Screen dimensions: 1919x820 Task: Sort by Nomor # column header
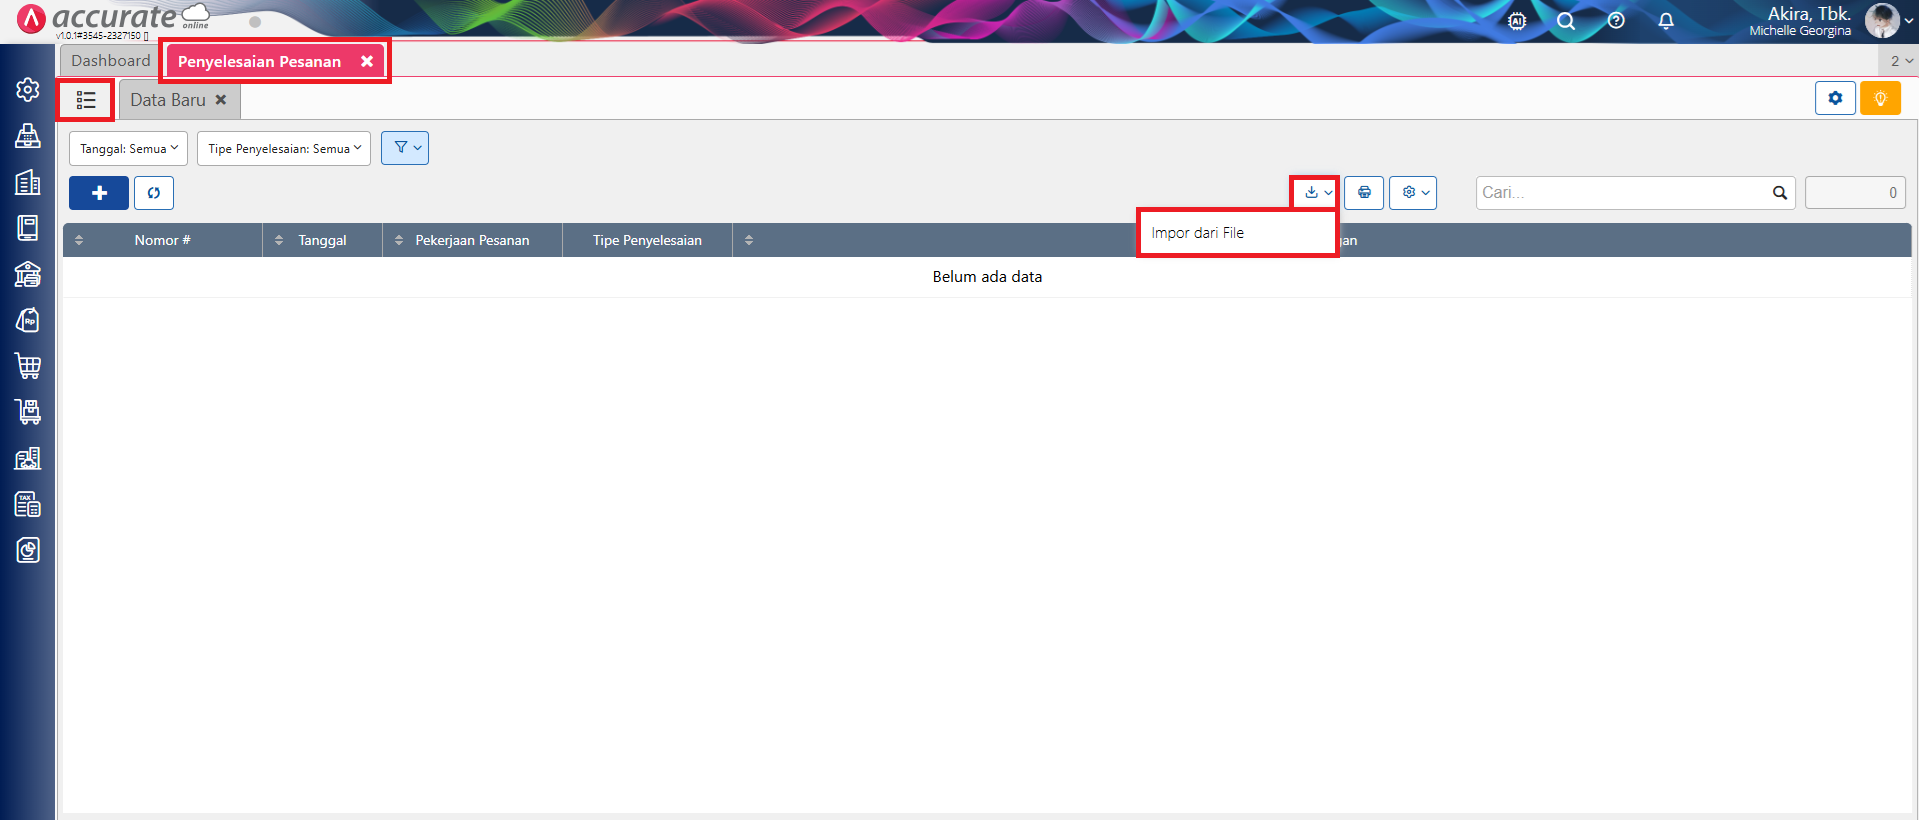coord(162,240)
